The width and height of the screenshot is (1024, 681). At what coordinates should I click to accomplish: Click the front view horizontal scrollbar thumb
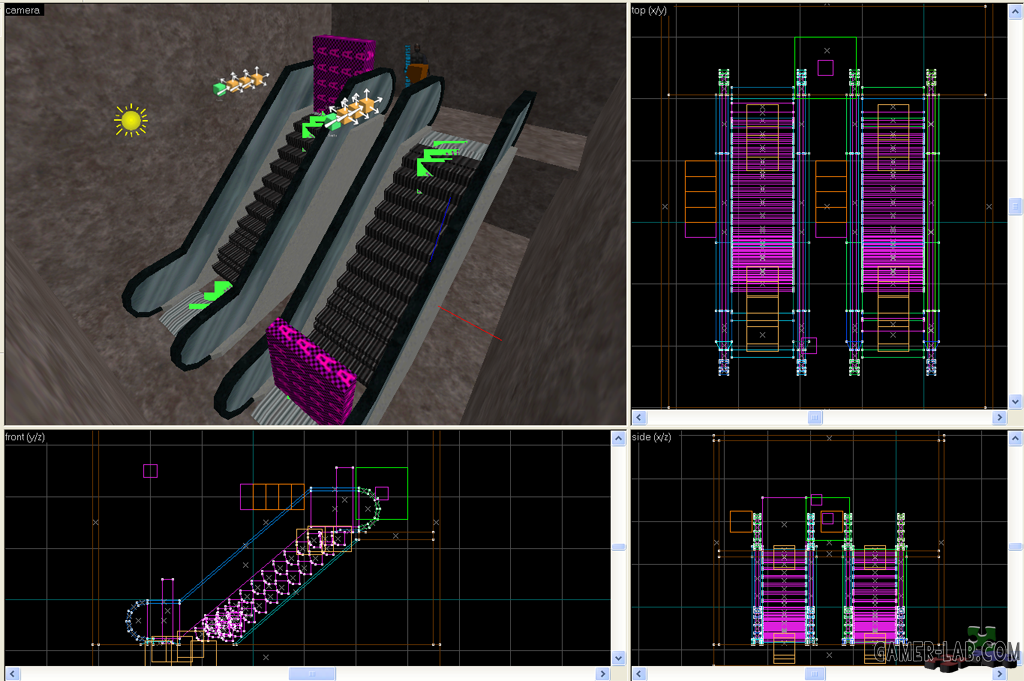(x=312, y=674)
